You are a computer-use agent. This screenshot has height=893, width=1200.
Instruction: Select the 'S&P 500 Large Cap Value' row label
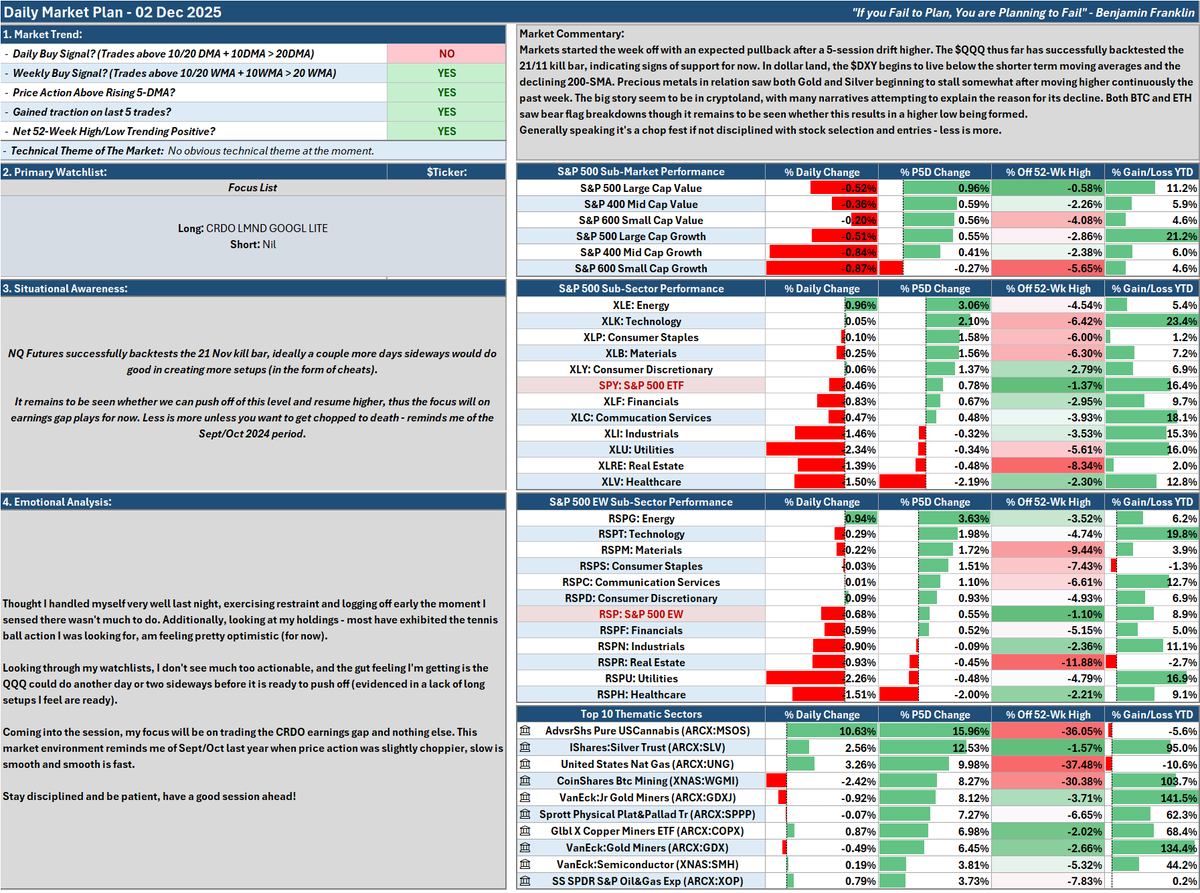[641, 188]
